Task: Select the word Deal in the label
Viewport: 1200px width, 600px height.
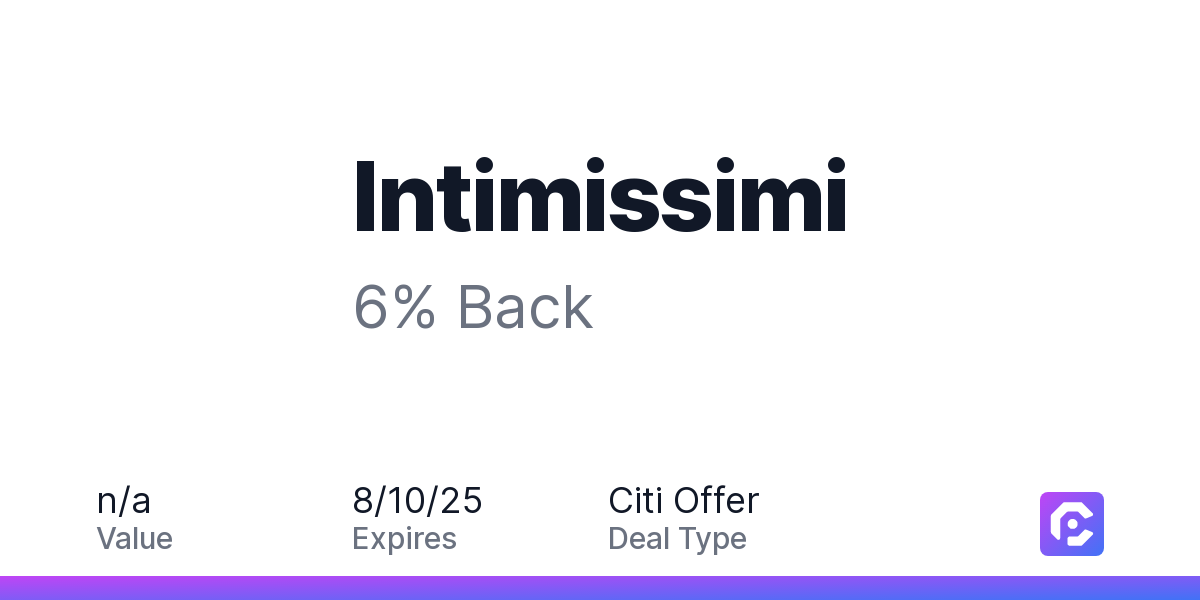Action: click(x=639, y=539)
